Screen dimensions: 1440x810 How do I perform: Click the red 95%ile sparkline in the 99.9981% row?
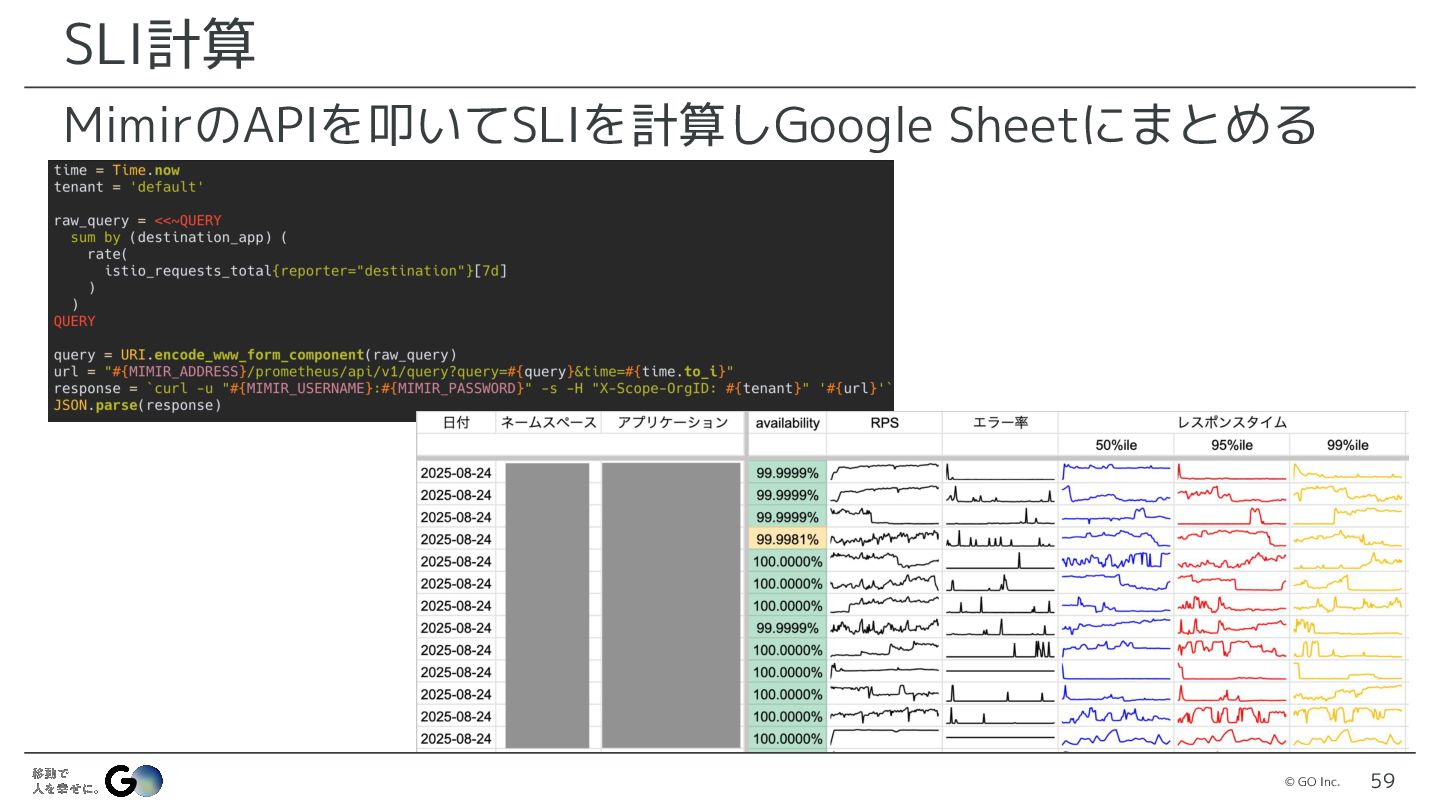tap(1232, 539)
